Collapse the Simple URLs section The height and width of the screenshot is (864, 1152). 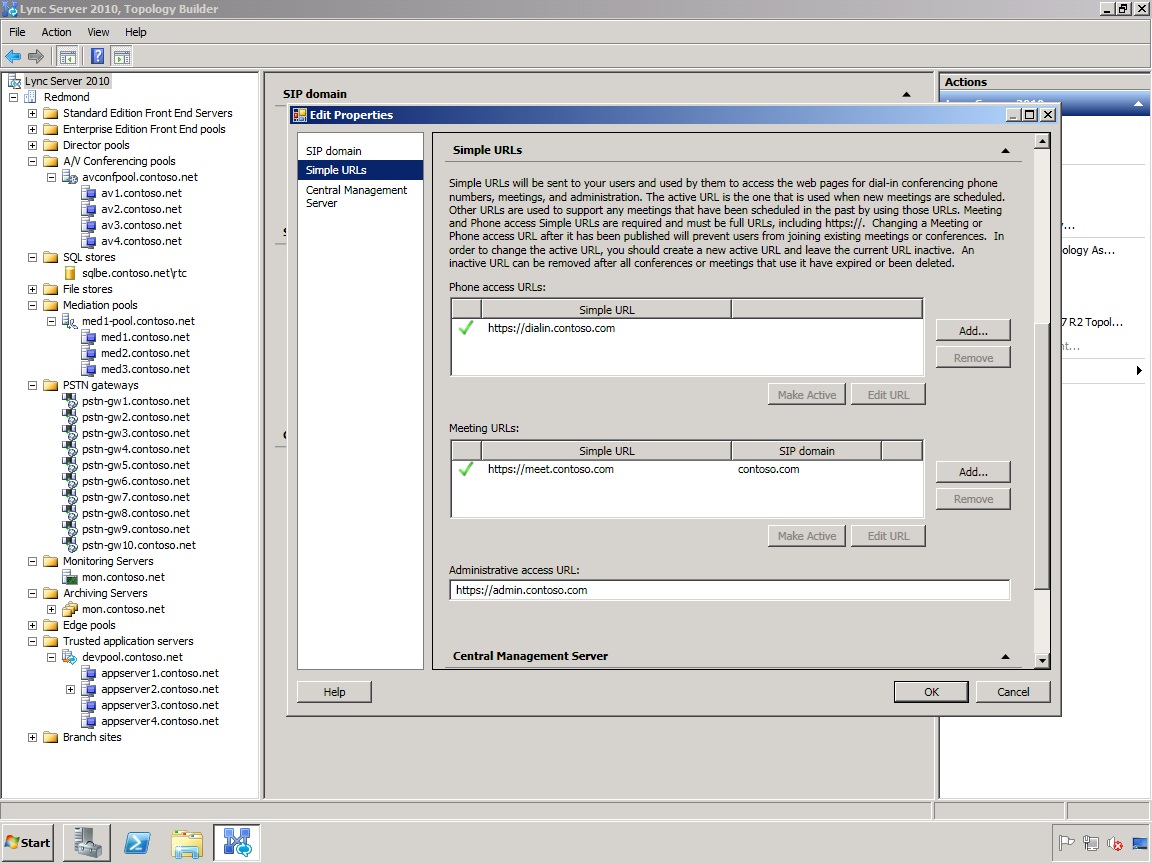[x=1005, y=151]
